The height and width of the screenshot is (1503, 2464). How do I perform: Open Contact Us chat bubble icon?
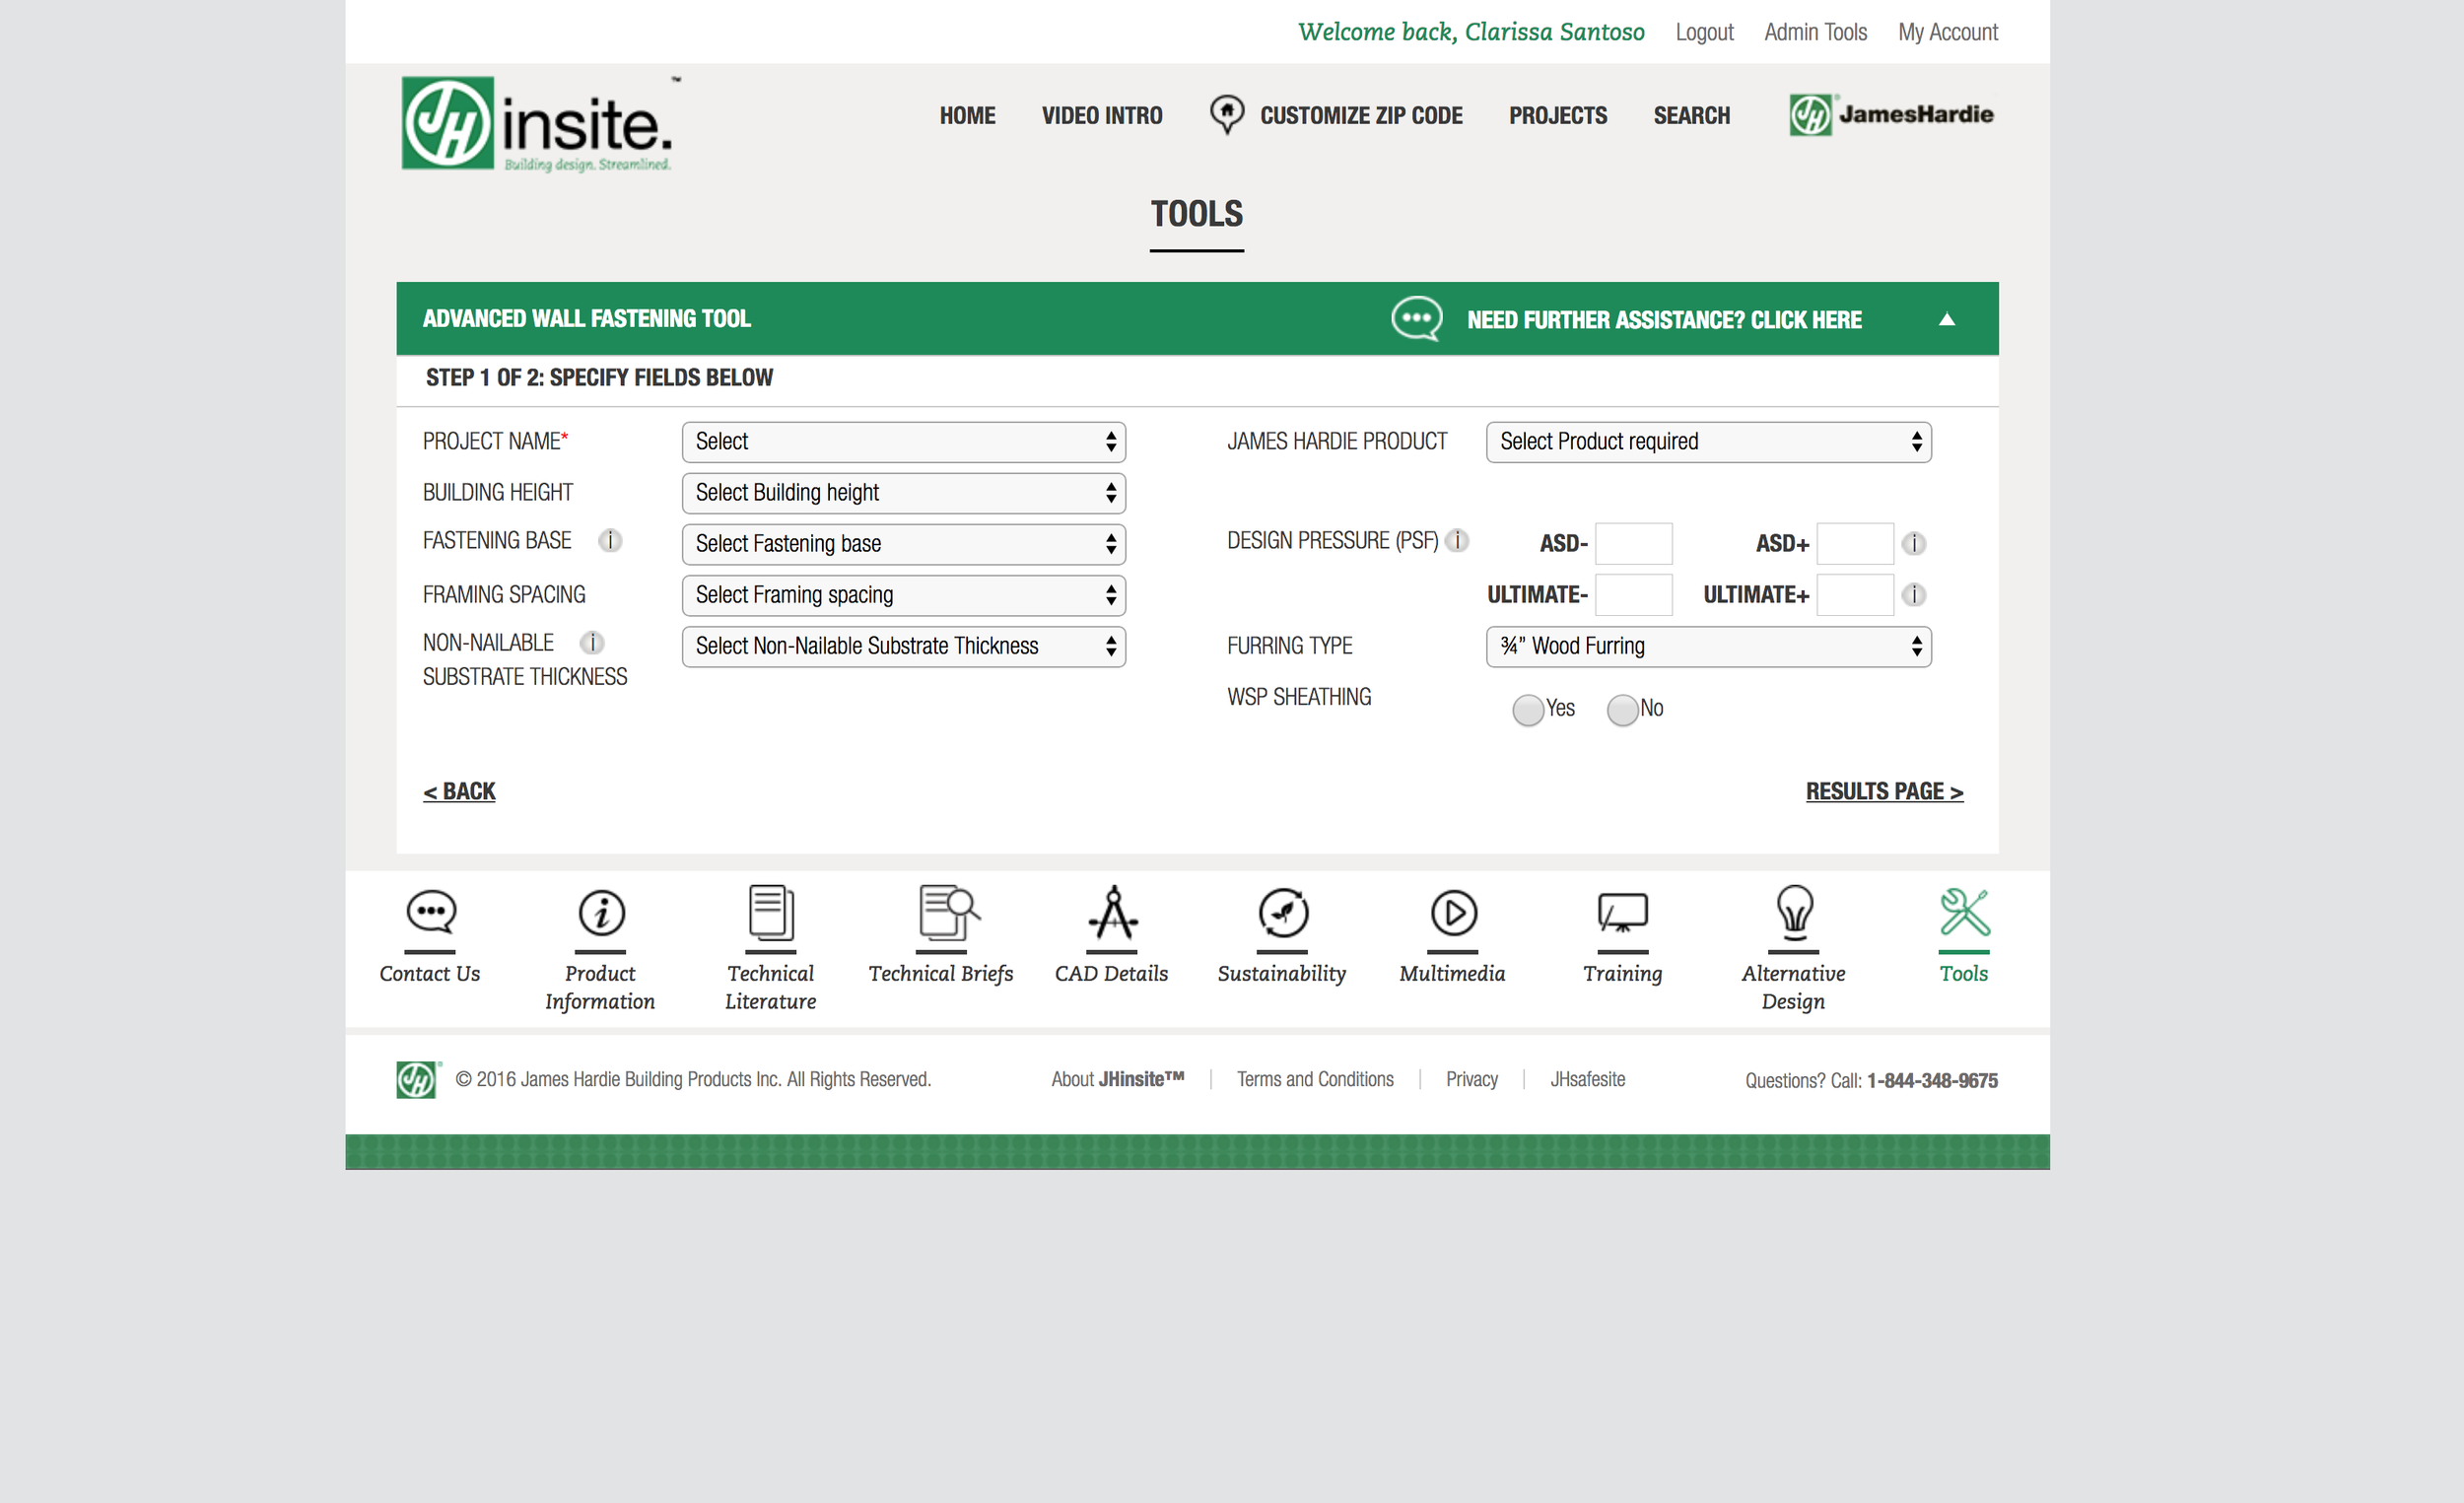pyautogui.click(x=431, y=912)
